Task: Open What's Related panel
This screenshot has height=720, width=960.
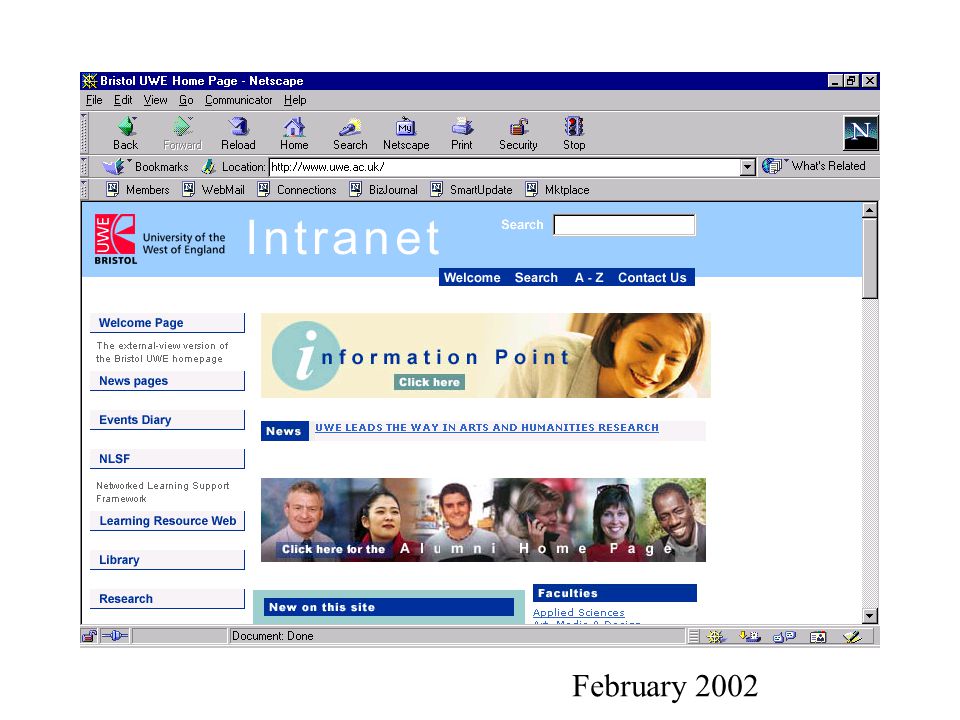Action: [x=814, y=166]
